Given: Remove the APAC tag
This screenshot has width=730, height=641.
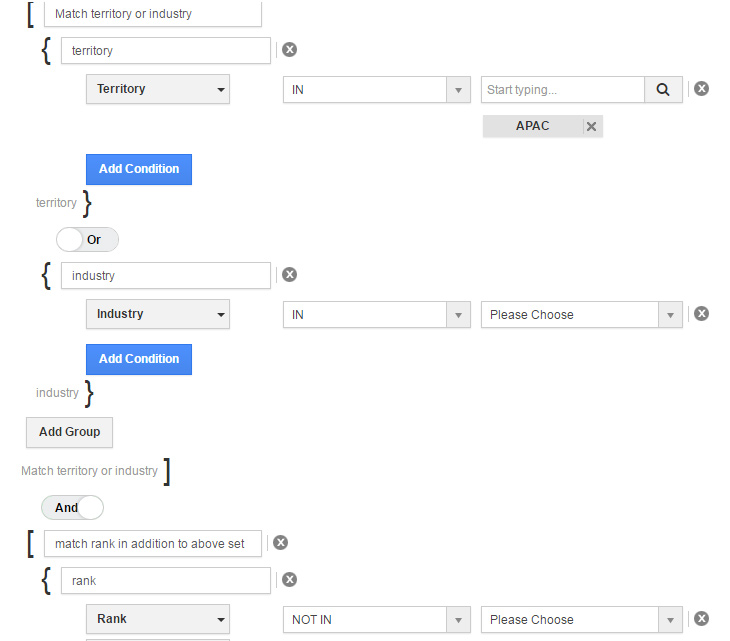Looking at the screenshot, I should 591,126.
